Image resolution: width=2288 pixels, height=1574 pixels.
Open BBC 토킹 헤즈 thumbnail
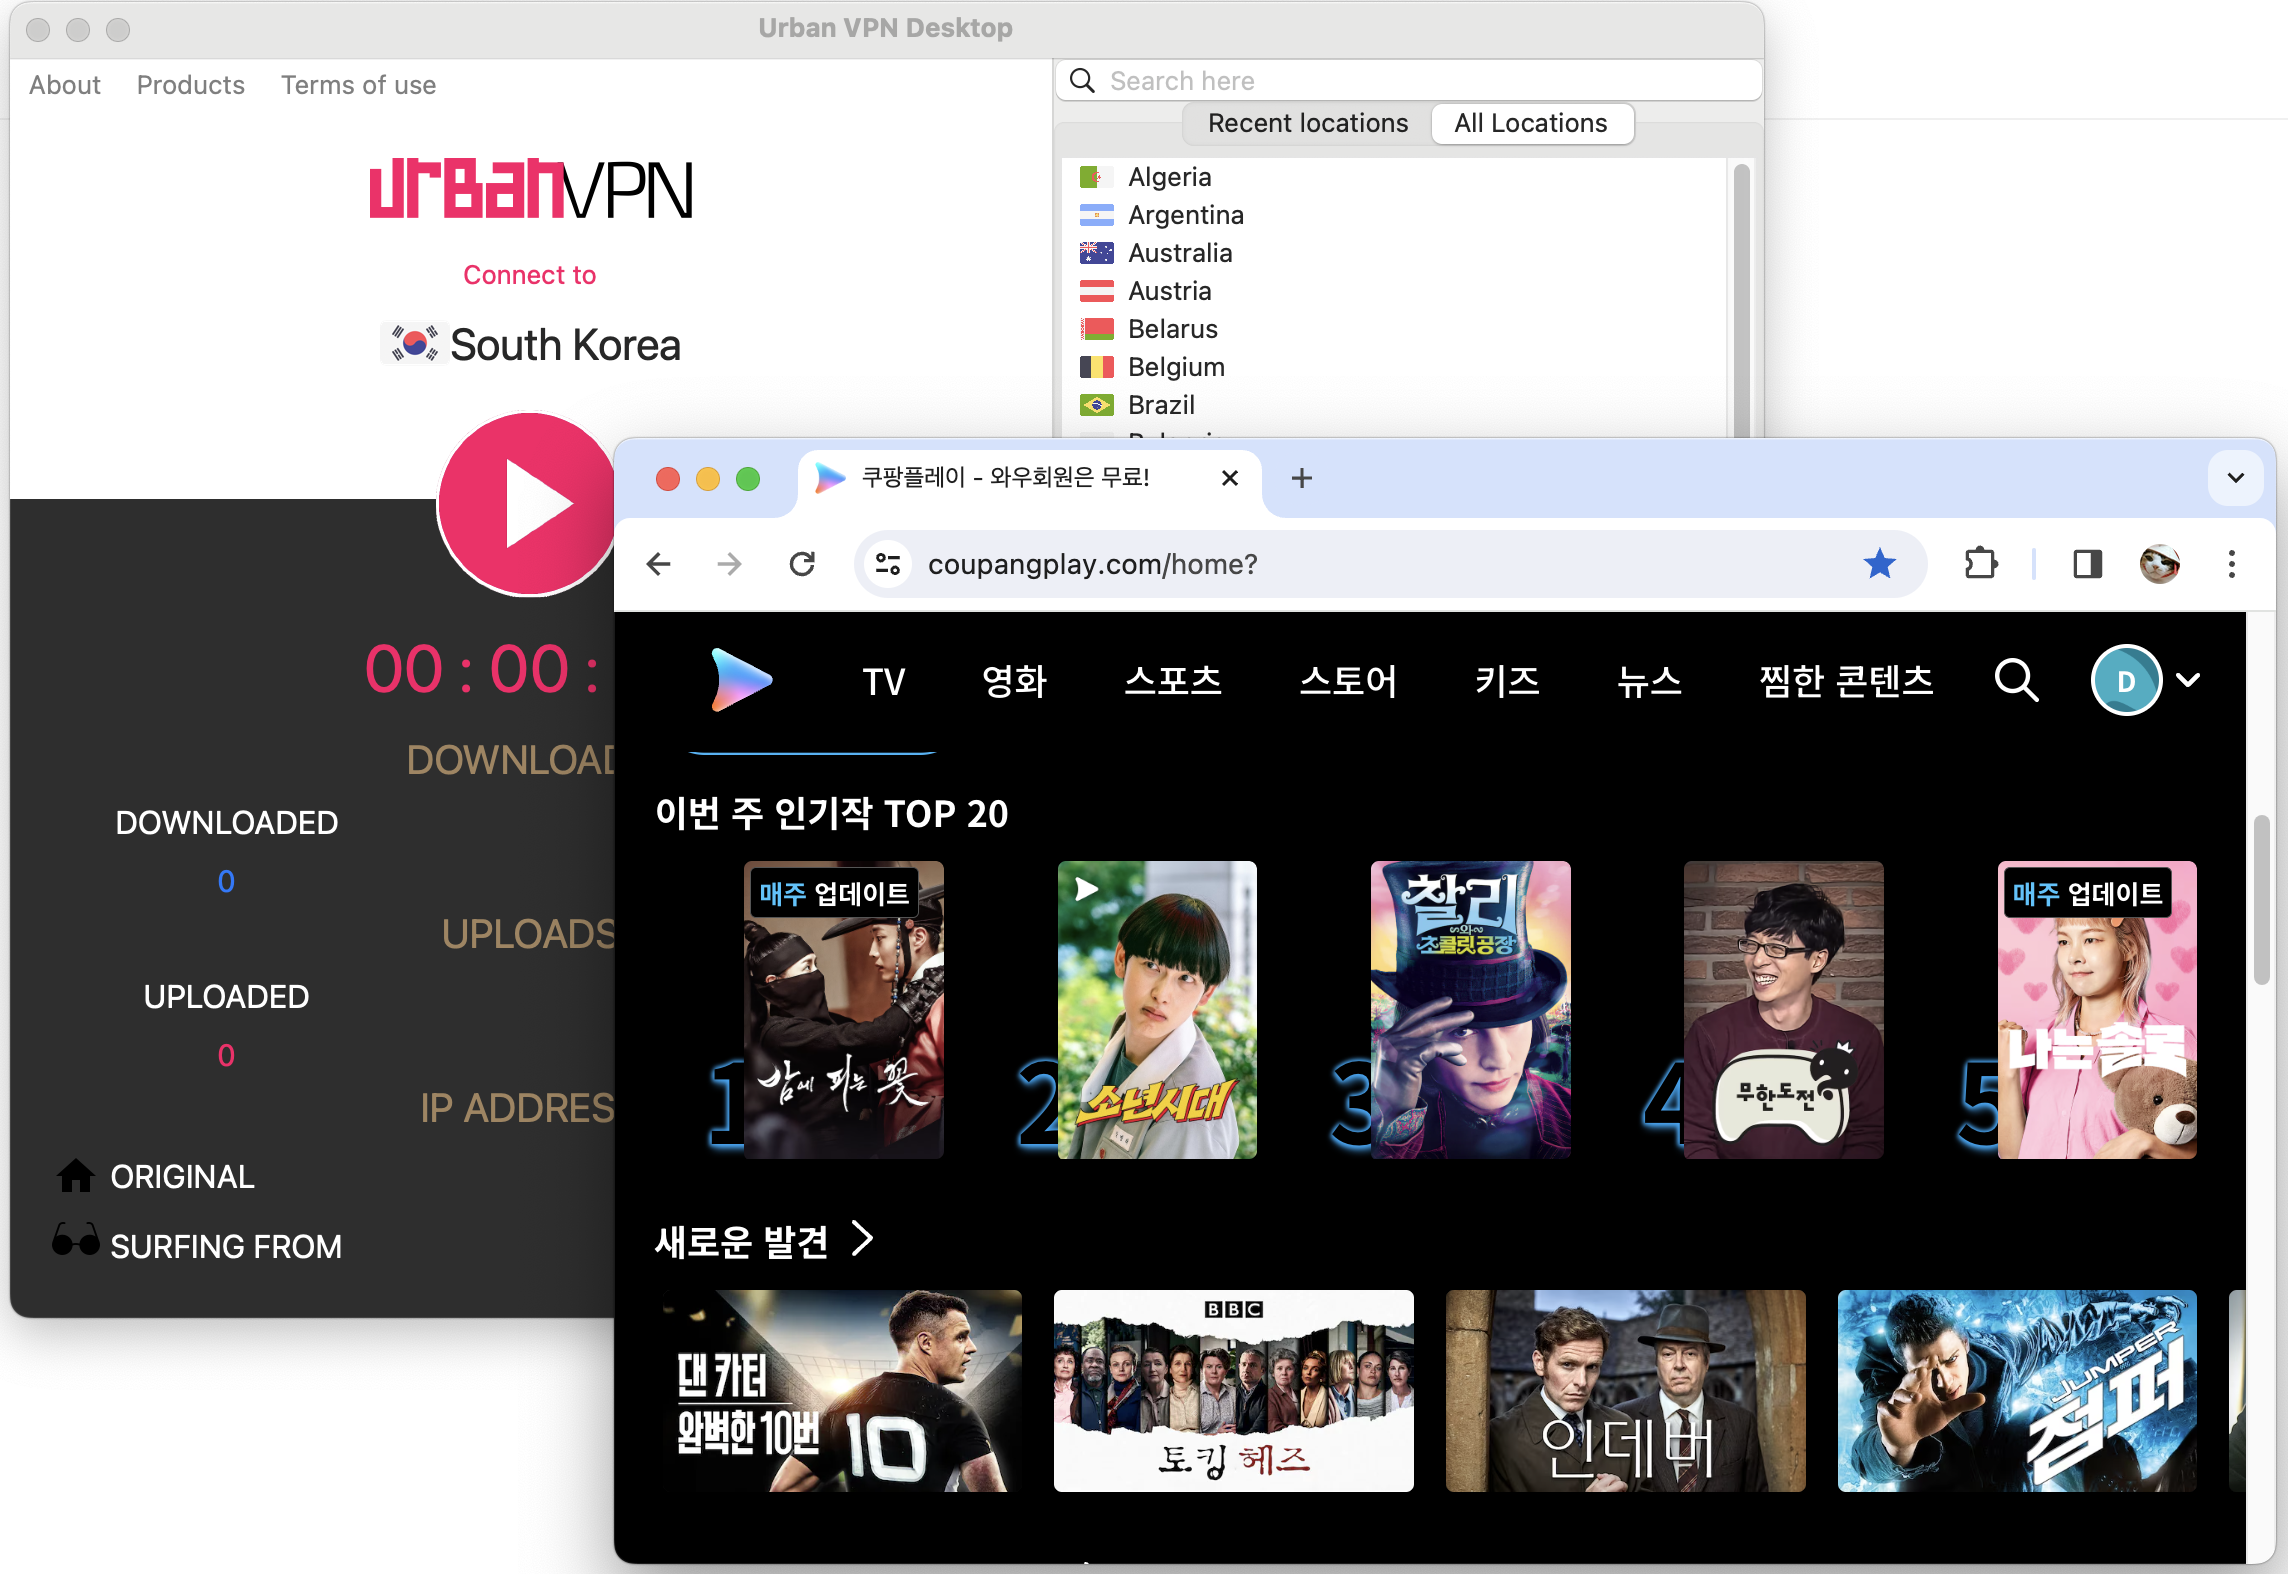pos(1233,1391)
